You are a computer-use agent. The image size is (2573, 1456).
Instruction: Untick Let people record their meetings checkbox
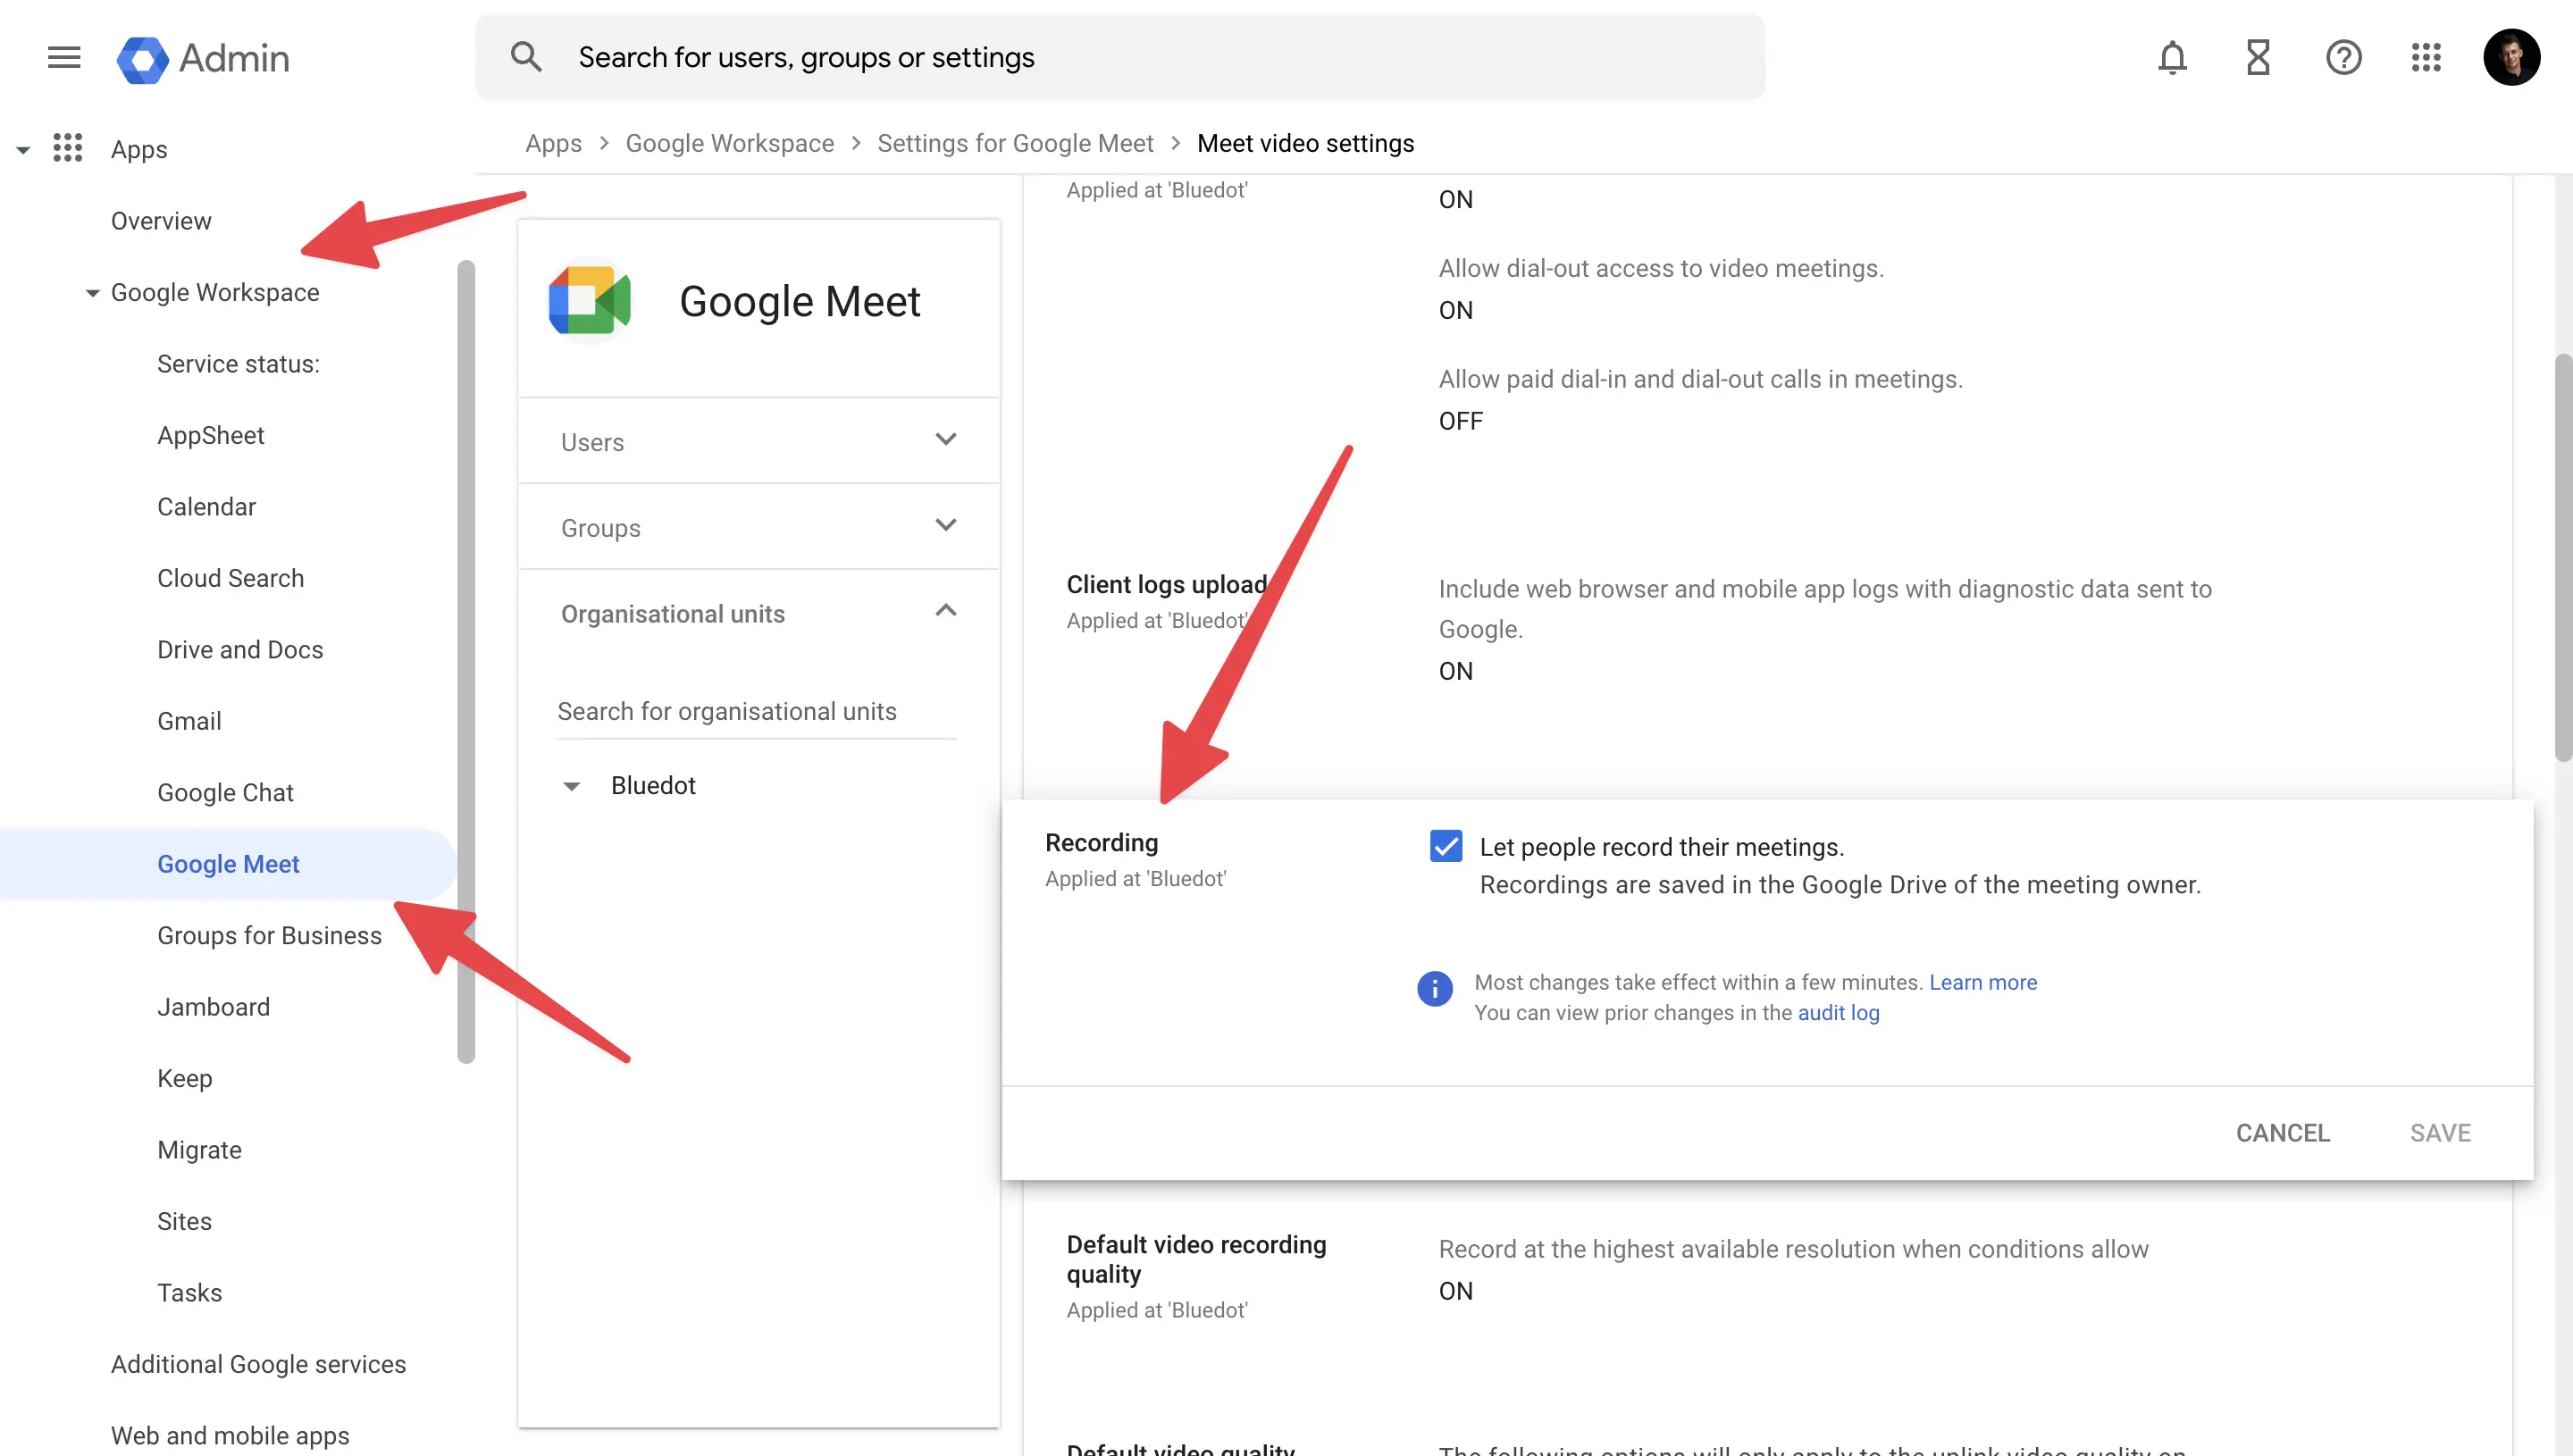coord(1445,846)
